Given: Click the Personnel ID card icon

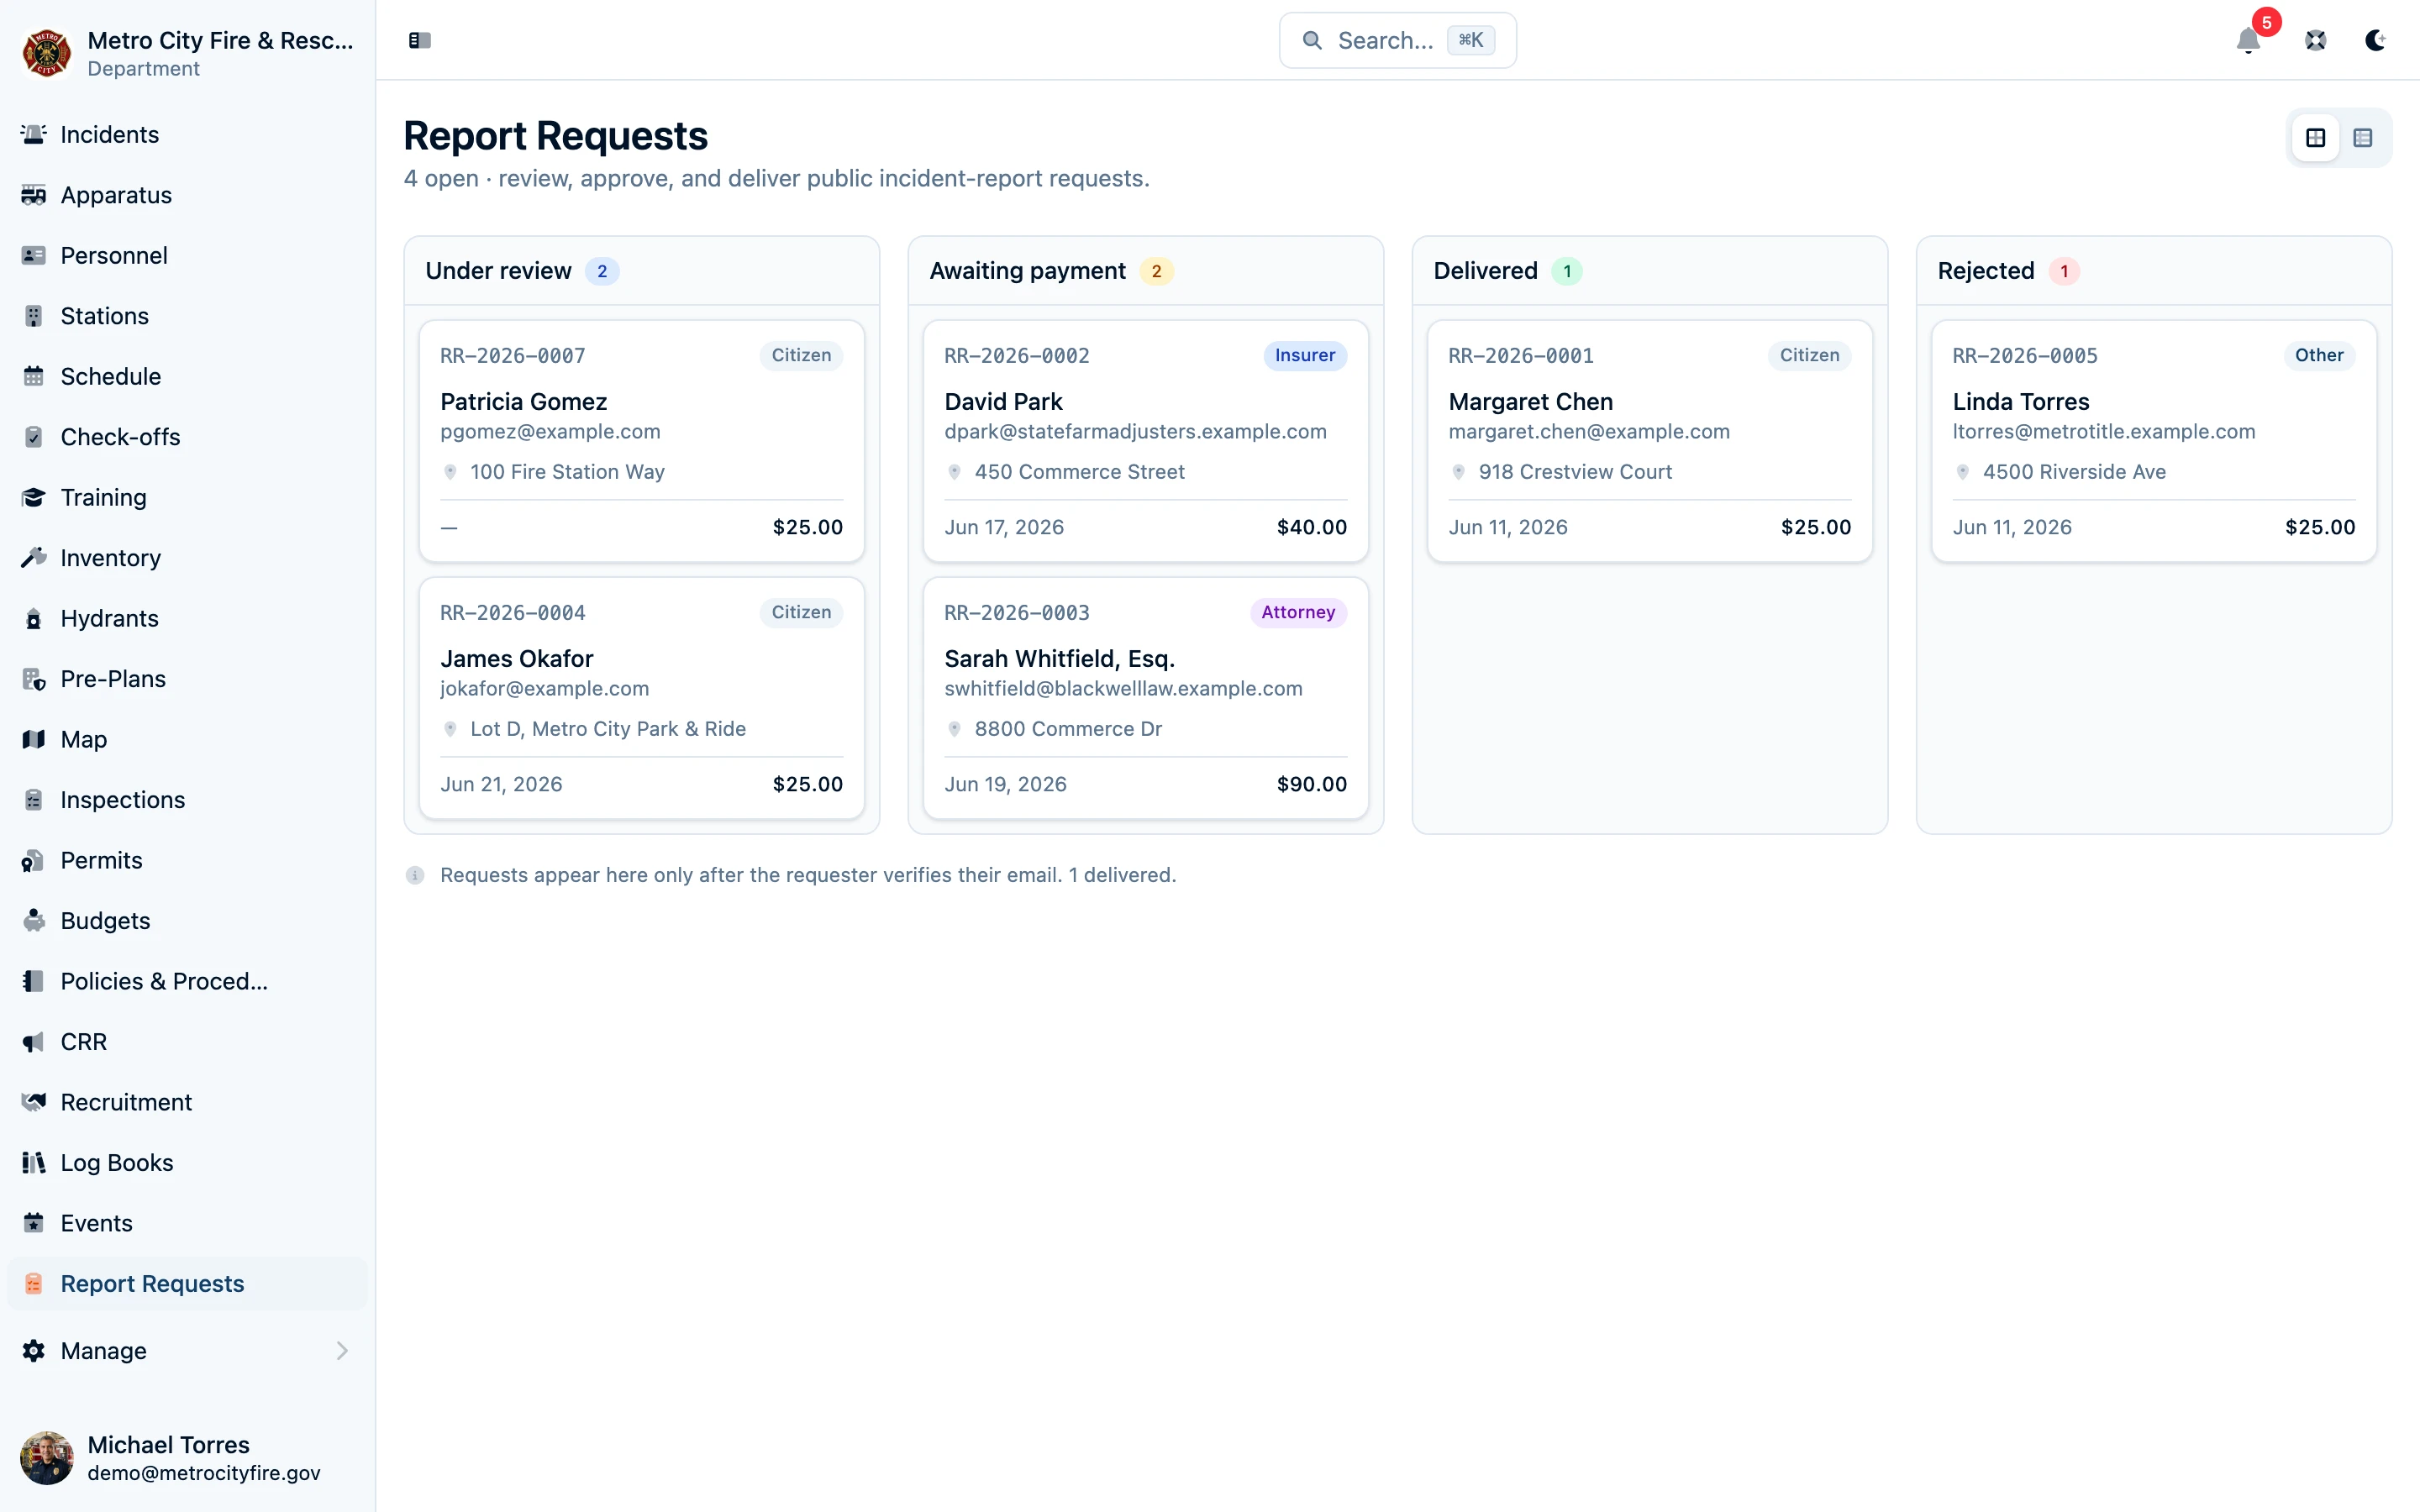Looking at the screenshot, I should tap(34, 255).
